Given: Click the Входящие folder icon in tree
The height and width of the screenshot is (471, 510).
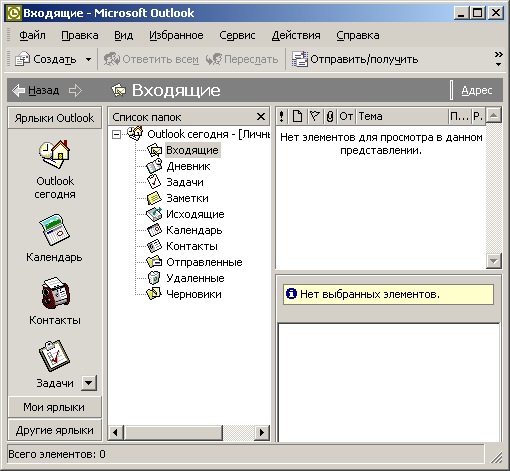Looking at the screenshot, I should [x=155, y=150].
